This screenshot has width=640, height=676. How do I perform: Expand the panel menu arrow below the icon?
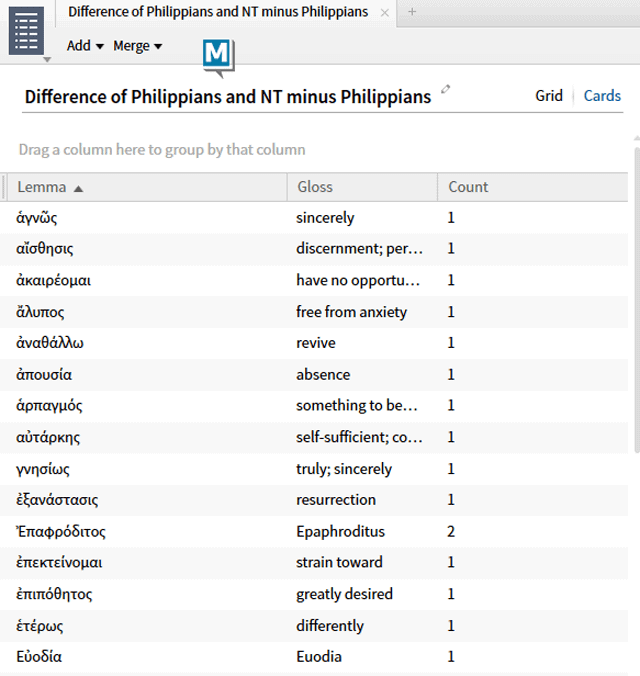tap(46, 60)
